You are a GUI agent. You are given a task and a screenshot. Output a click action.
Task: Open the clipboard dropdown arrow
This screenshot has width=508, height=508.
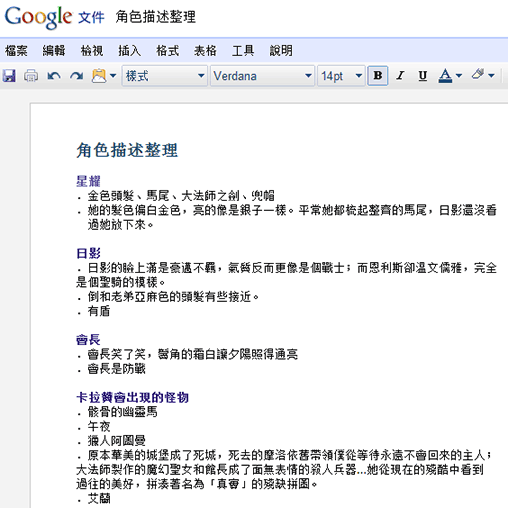coord(113,76)
